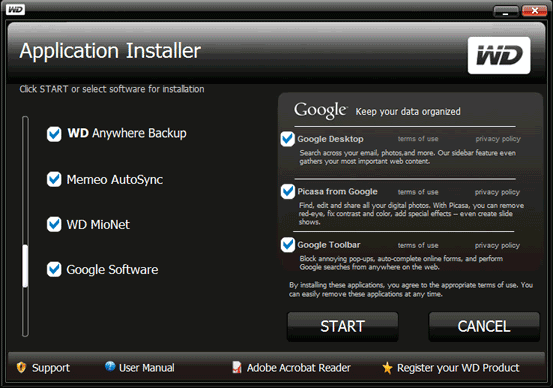
Task: Click the START button
Action: click(343, 326)
